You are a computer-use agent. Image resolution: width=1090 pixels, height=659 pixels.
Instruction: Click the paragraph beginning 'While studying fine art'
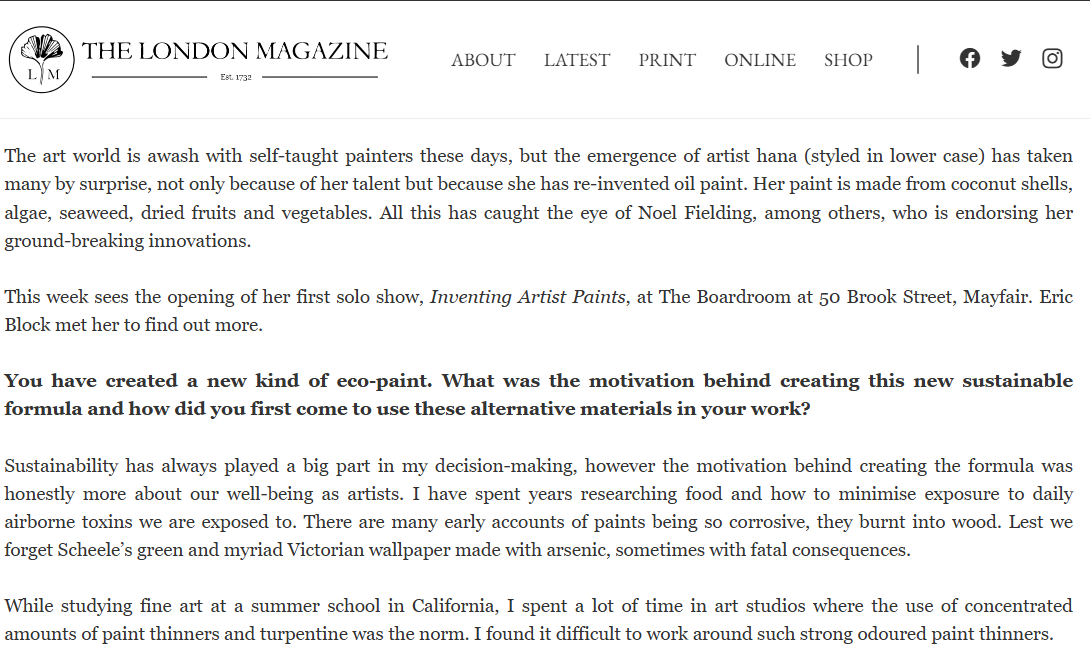pyautogui.click(x=539, y=619)
